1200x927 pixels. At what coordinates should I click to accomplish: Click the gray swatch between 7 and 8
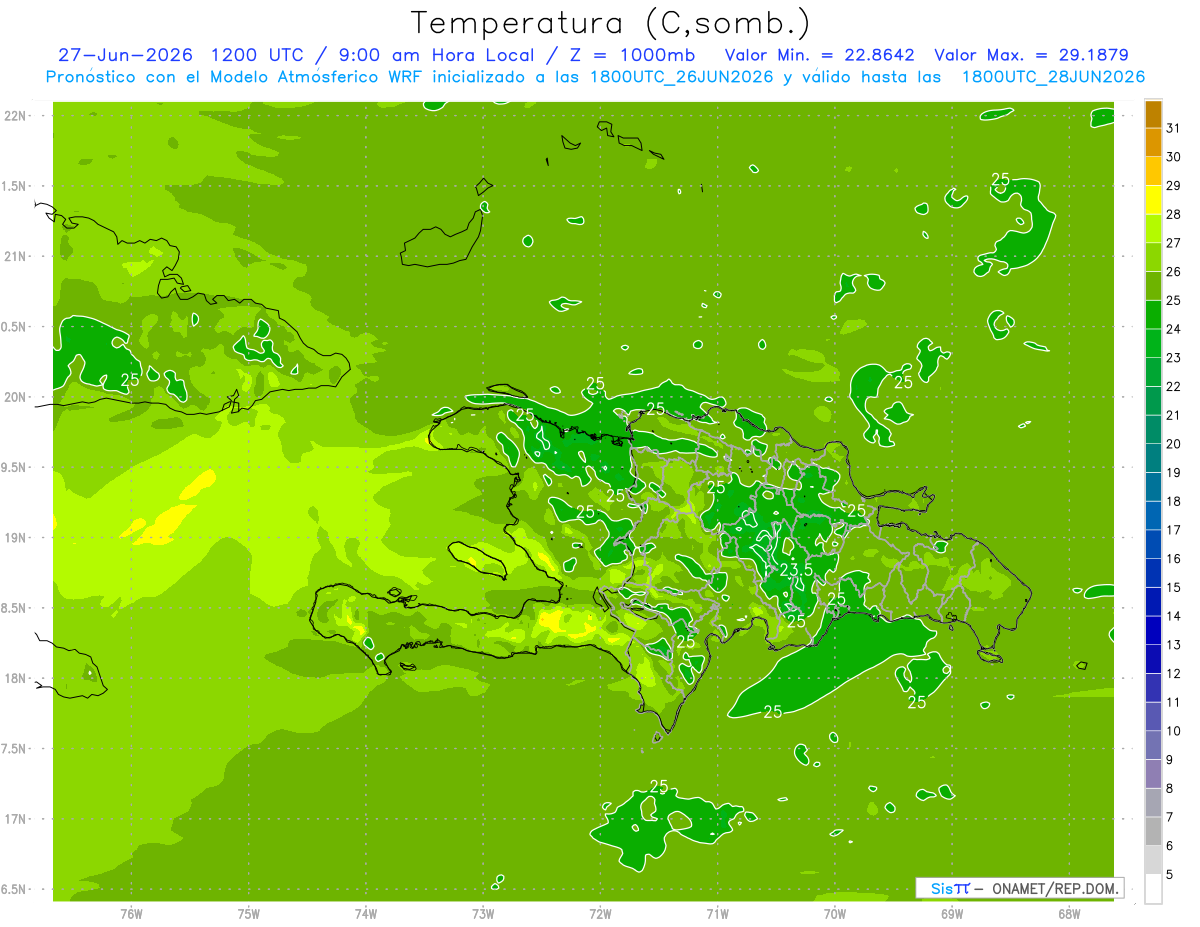(1154, 803)
